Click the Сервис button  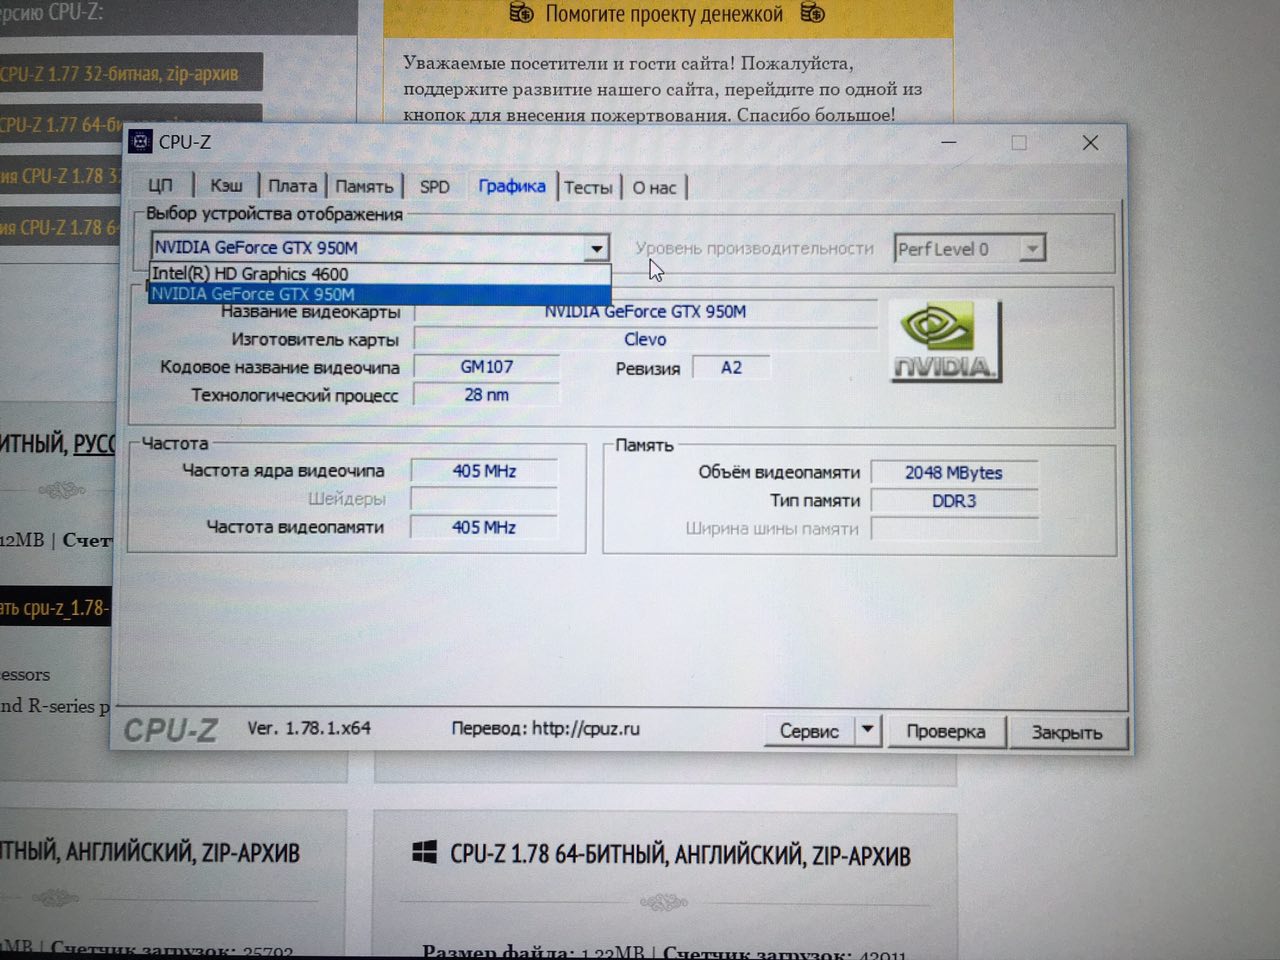click(810, 731)
